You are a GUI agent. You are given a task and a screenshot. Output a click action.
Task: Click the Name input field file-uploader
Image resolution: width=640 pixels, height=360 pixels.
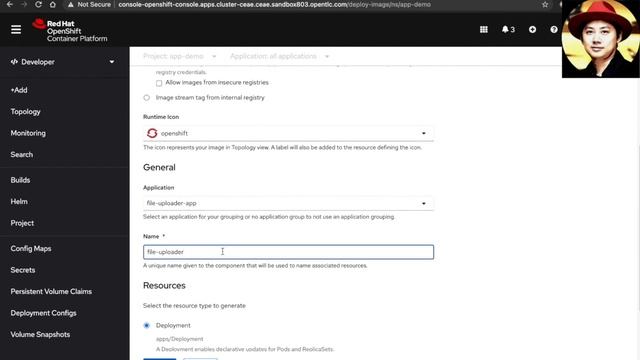click(288, 252)
